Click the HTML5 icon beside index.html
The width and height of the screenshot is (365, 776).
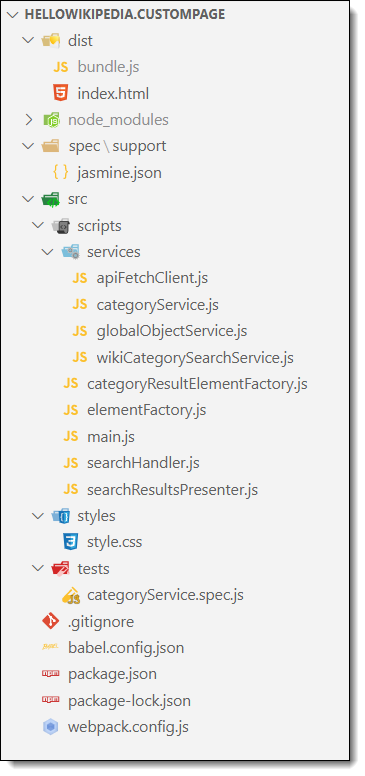coord(60,93)
